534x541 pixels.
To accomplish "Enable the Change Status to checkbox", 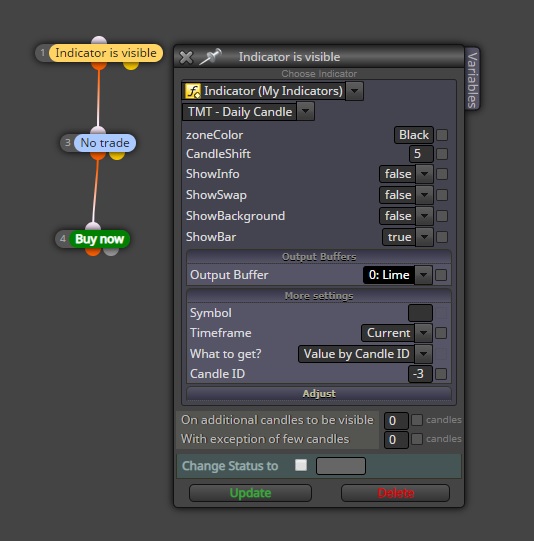I will coord(301,465).
